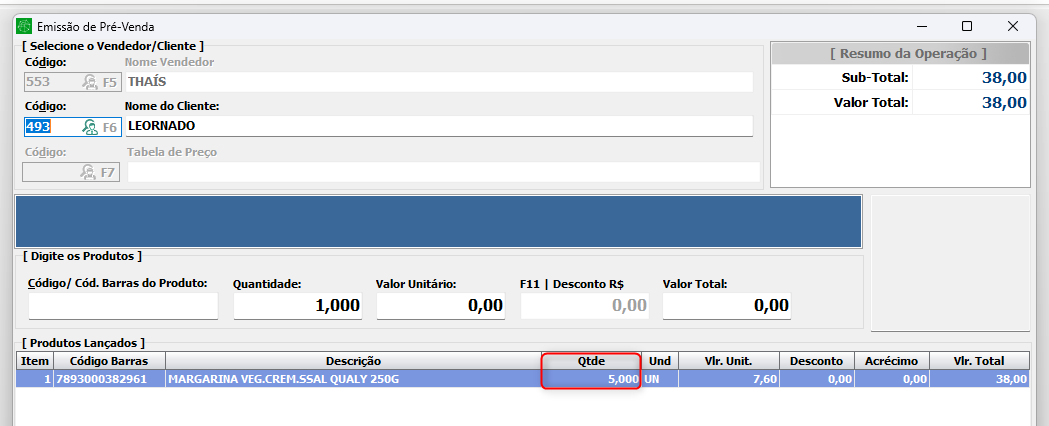Viewport: 1049px width, 426px height.
Task: Select the Valor Unitário input field
Action: (441, 305)
